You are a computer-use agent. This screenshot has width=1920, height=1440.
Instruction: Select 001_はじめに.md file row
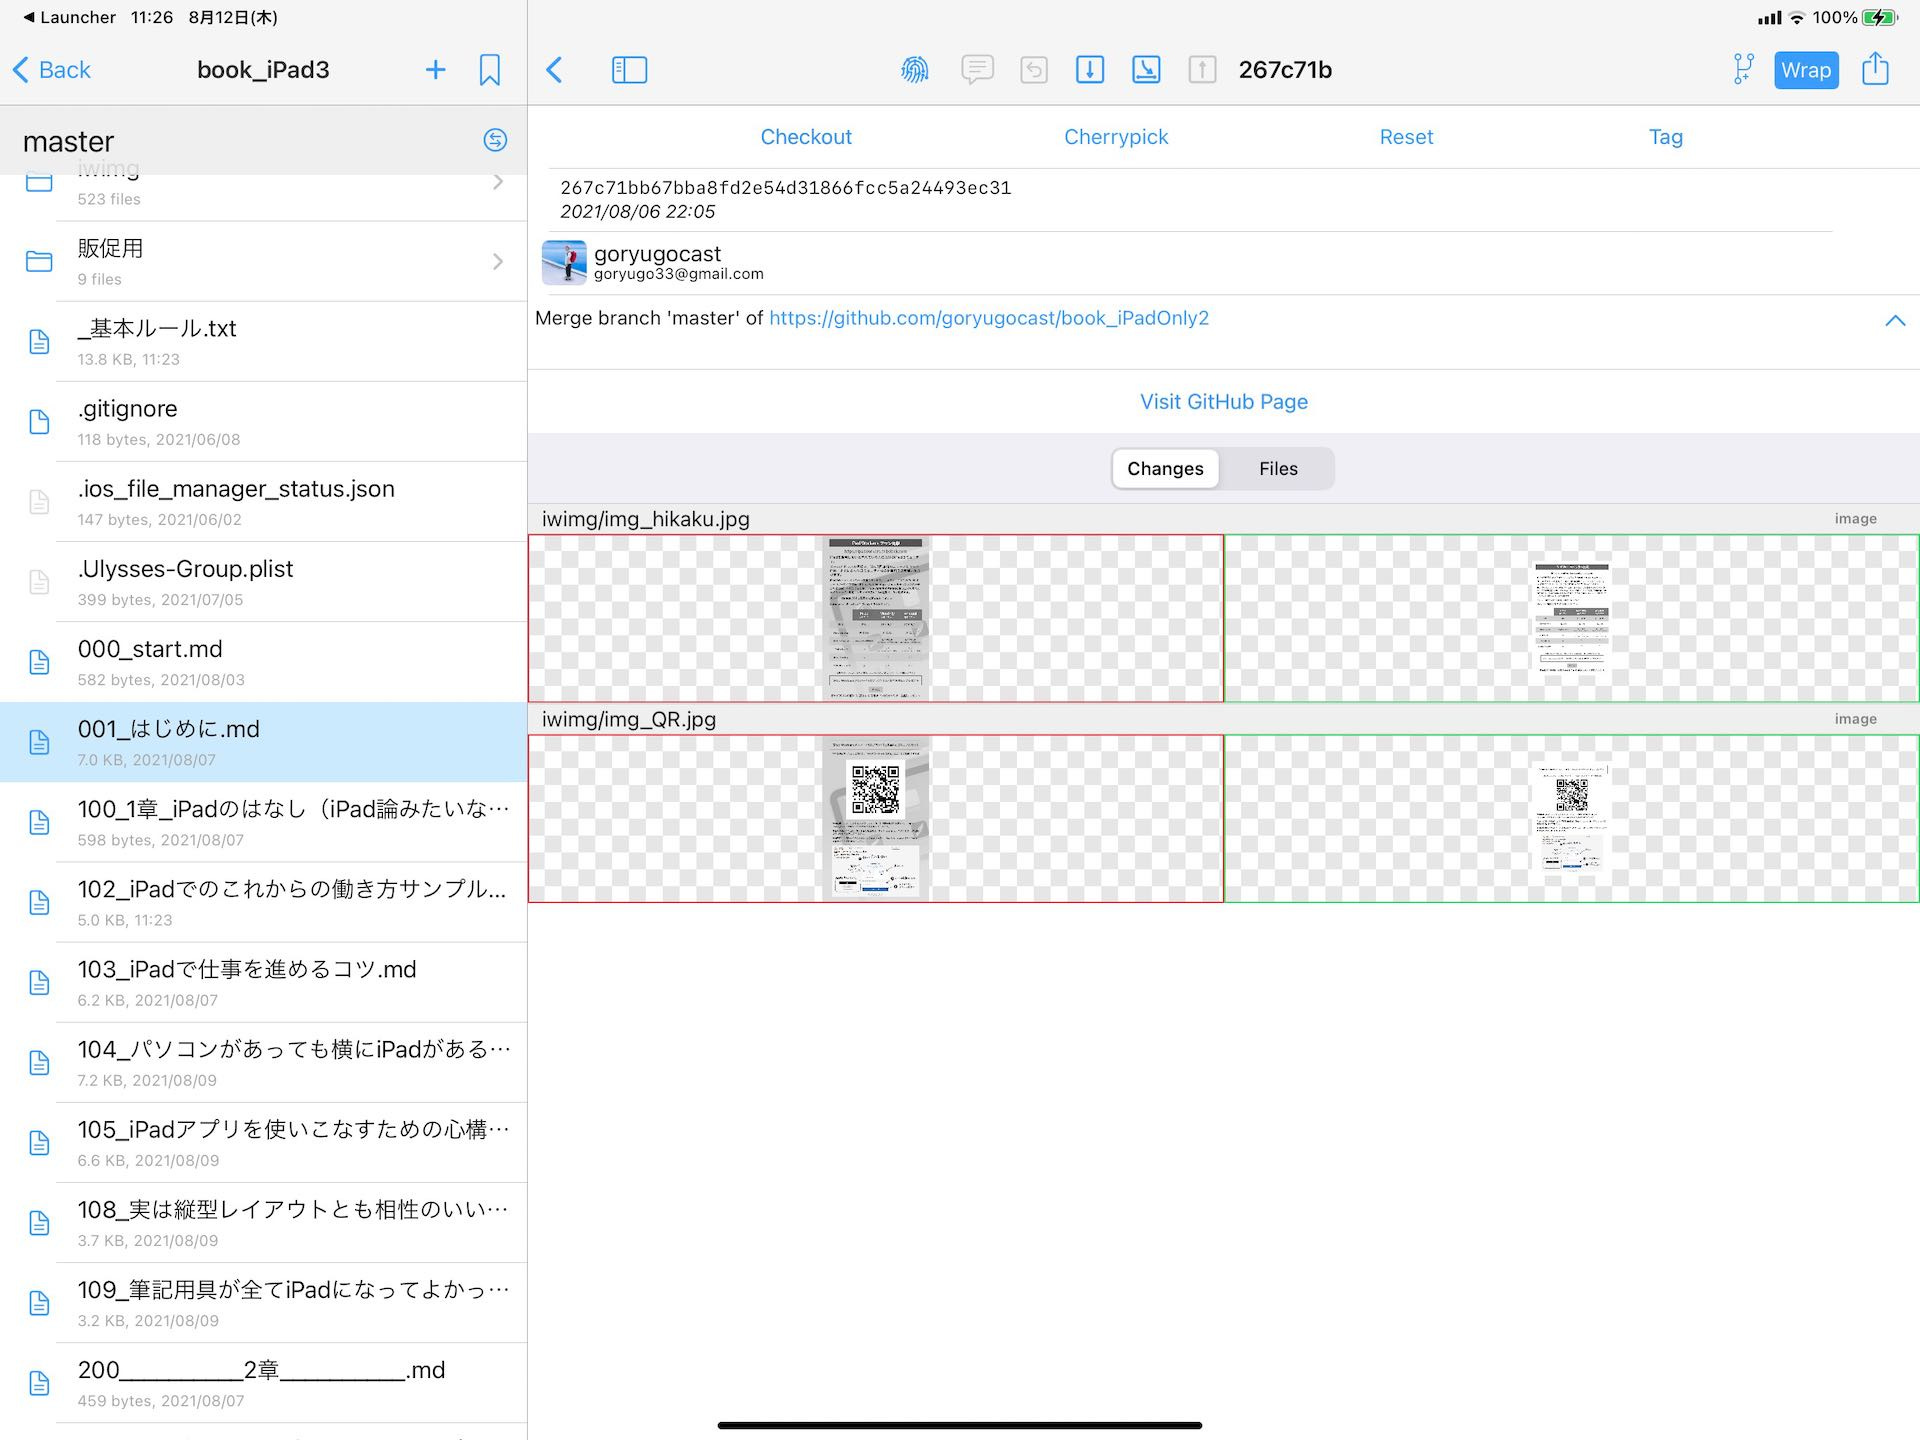coord(264,742)
